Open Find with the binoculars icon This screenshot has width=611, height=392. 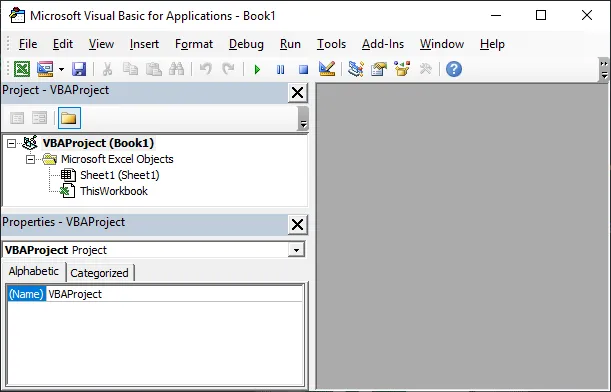coord(177,69)
